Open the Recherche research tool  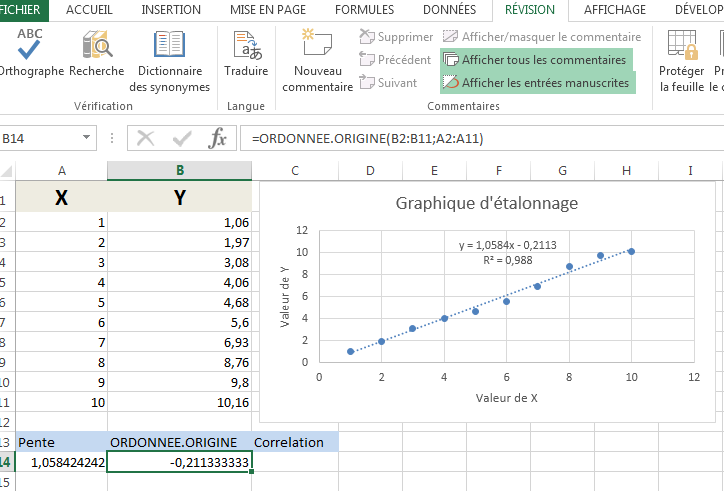click(x=97, y=52)
